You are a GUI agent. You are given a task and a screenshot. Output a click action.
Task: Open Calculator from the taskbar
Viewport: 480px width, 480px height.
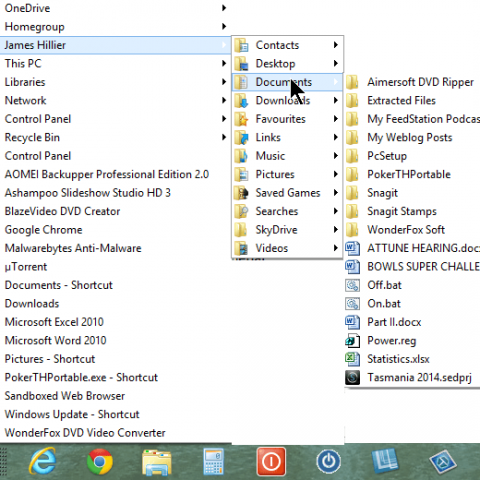tap(213, 462)
